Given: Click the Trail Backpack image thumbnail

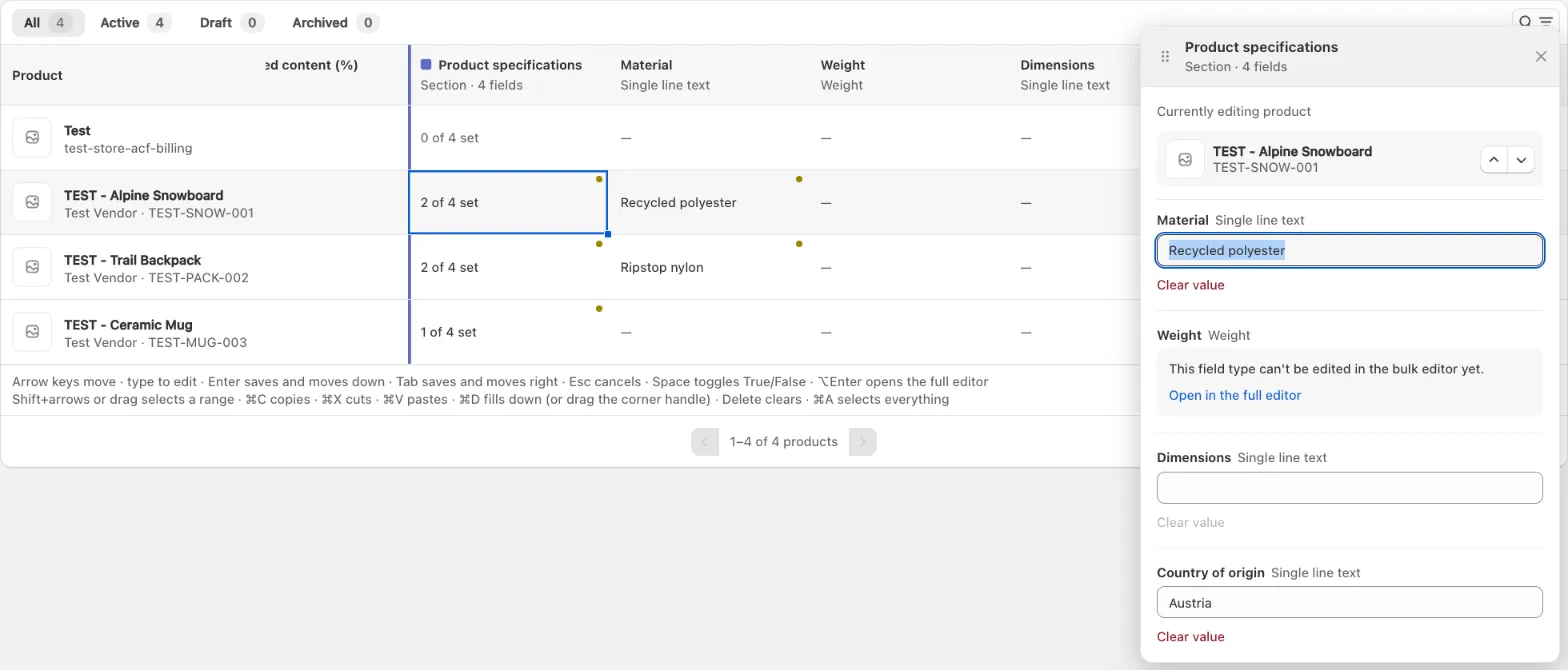Looking at the screenshot, I should tap(32, 267).
